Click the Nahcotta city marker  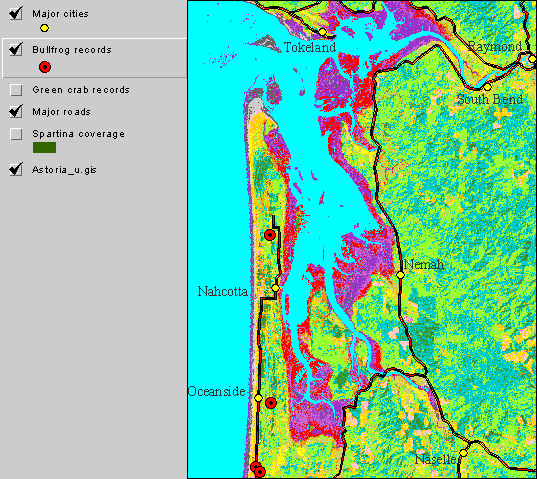click(x=275, y=288)
